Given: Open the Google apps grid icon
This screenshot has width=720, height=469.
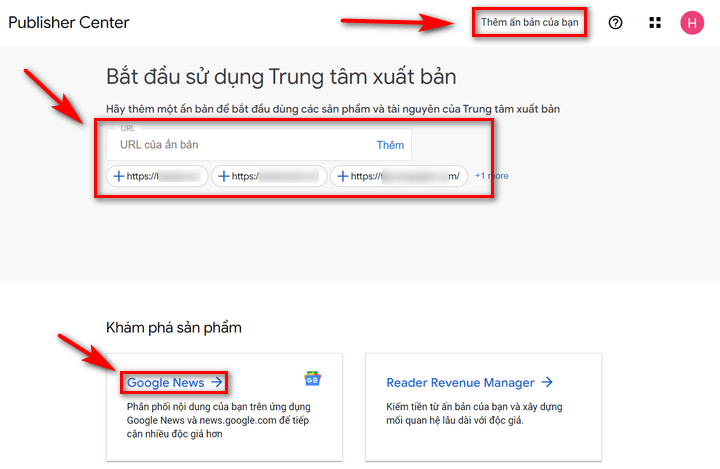Looking at the screenshot, I should pyautogui.click(x=655, y=23).
